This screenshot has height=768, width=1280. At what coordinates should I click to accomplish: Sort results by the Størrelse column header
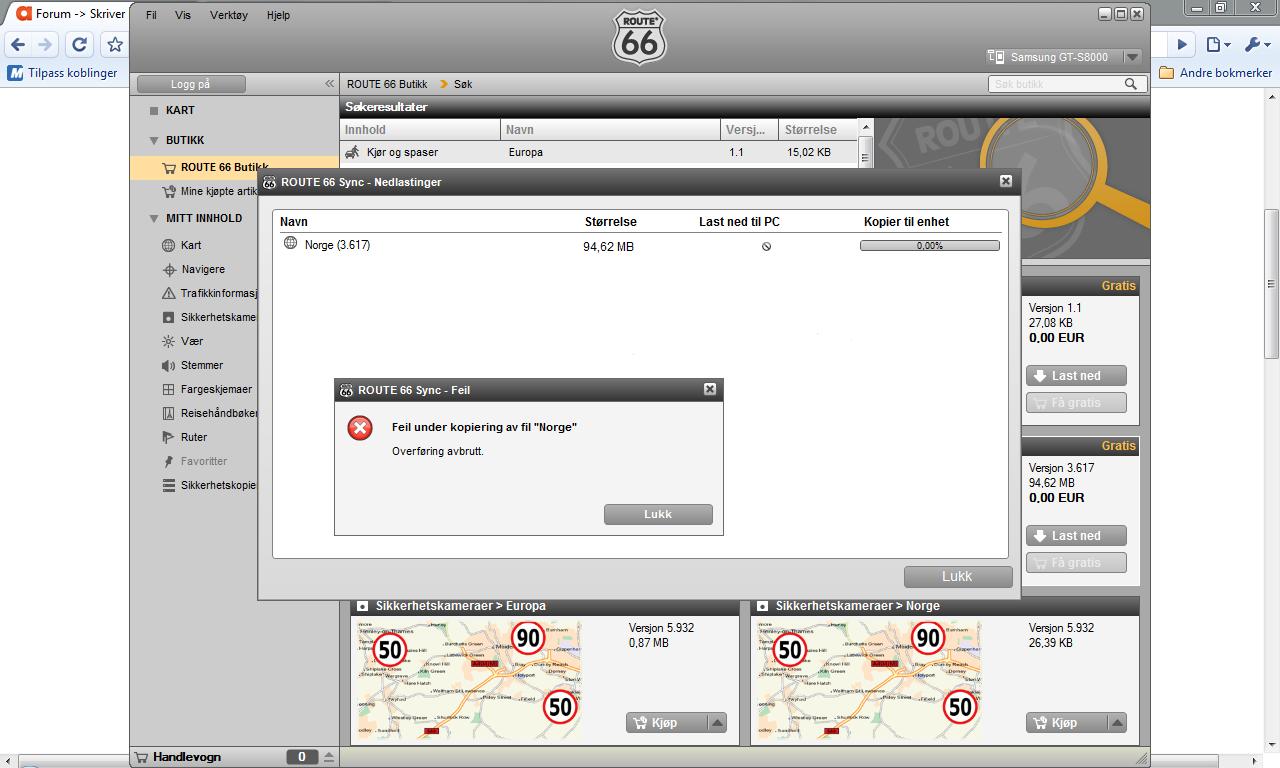(818, 129)
